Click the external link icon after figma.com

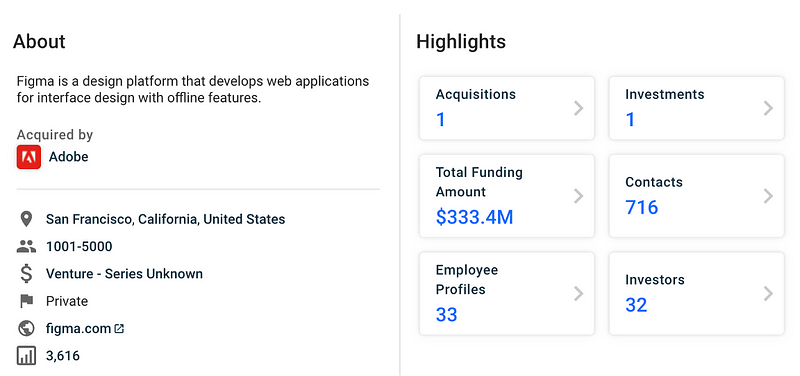pyautogui.click(x=119, y=329)
